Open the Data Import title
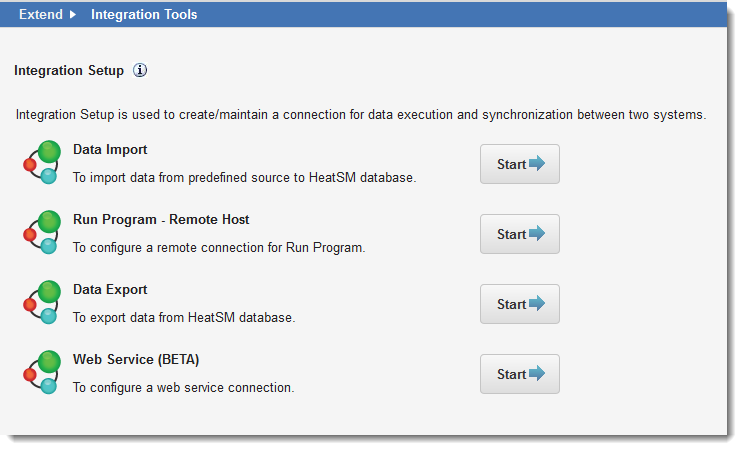The image size is (742, 450). tap(110, 150)
